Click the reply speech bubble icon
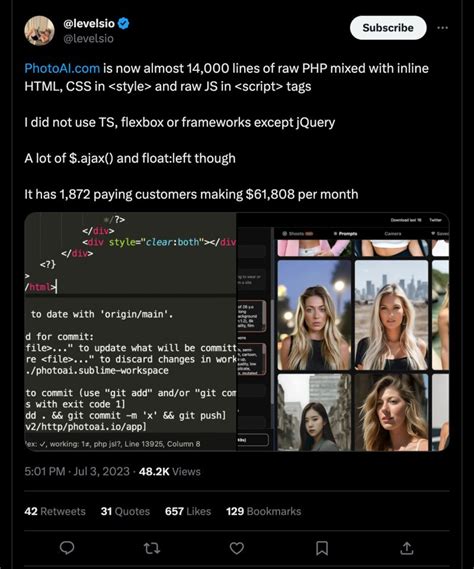The image size is (474, 569). pyautogui.click(x=67, y=548)
